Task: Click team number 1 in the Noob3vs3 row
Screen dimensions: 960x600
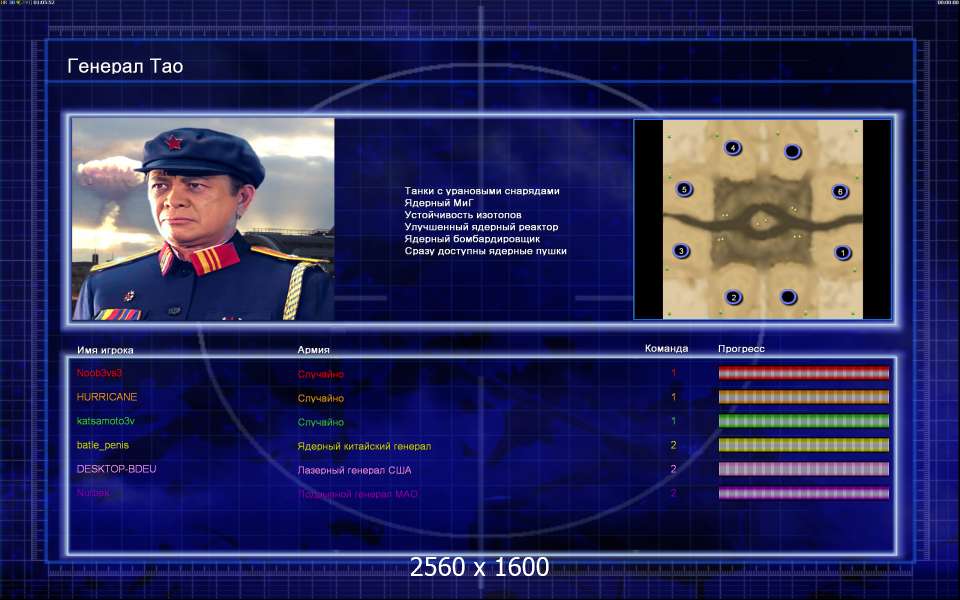Action: point(673,373)
